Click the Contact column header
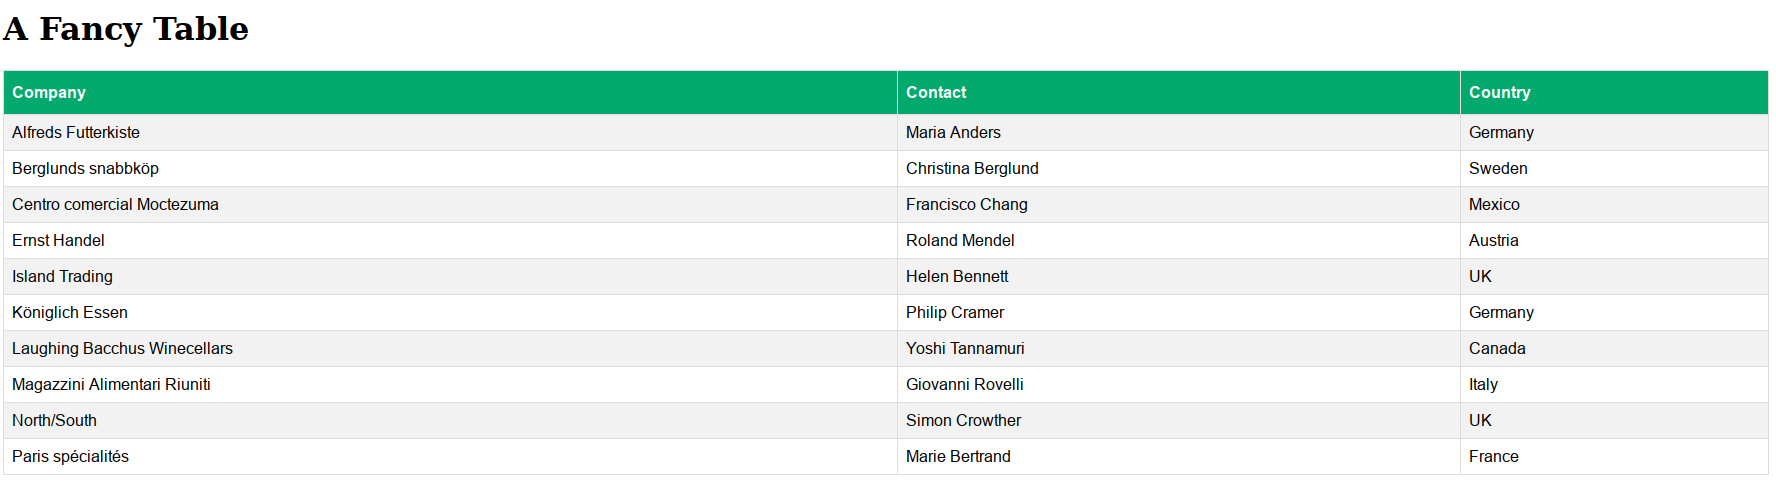The image size is (1776, 486). point(936,92)
